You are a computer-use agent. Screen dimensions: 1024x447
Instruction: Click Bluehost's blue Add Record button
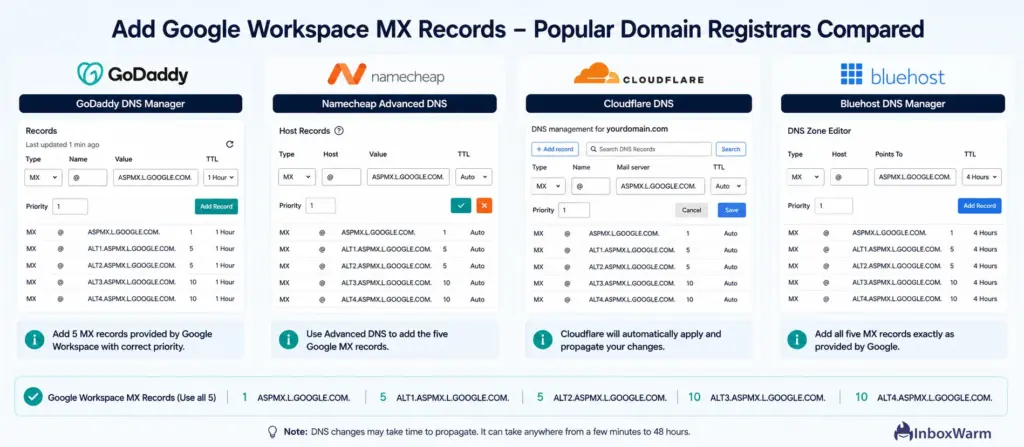980,206
